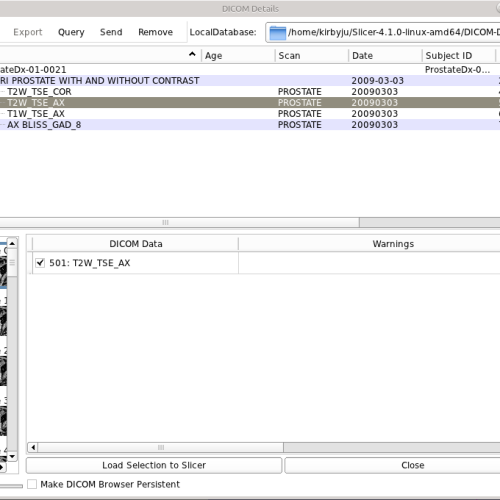Viewport: 500px width, 500px height.
Task: Enable Make DICOM Browser Persistent checkbox
Action: [x=32, y=484]
